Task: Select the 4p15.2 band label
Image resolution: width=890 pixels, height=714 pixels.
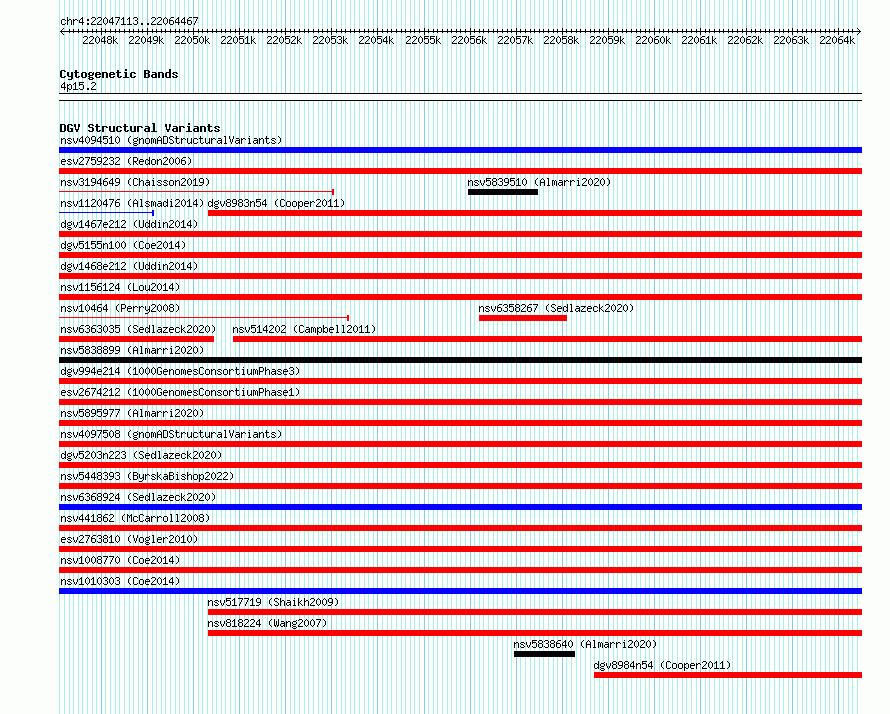Action: click(78, 86)
